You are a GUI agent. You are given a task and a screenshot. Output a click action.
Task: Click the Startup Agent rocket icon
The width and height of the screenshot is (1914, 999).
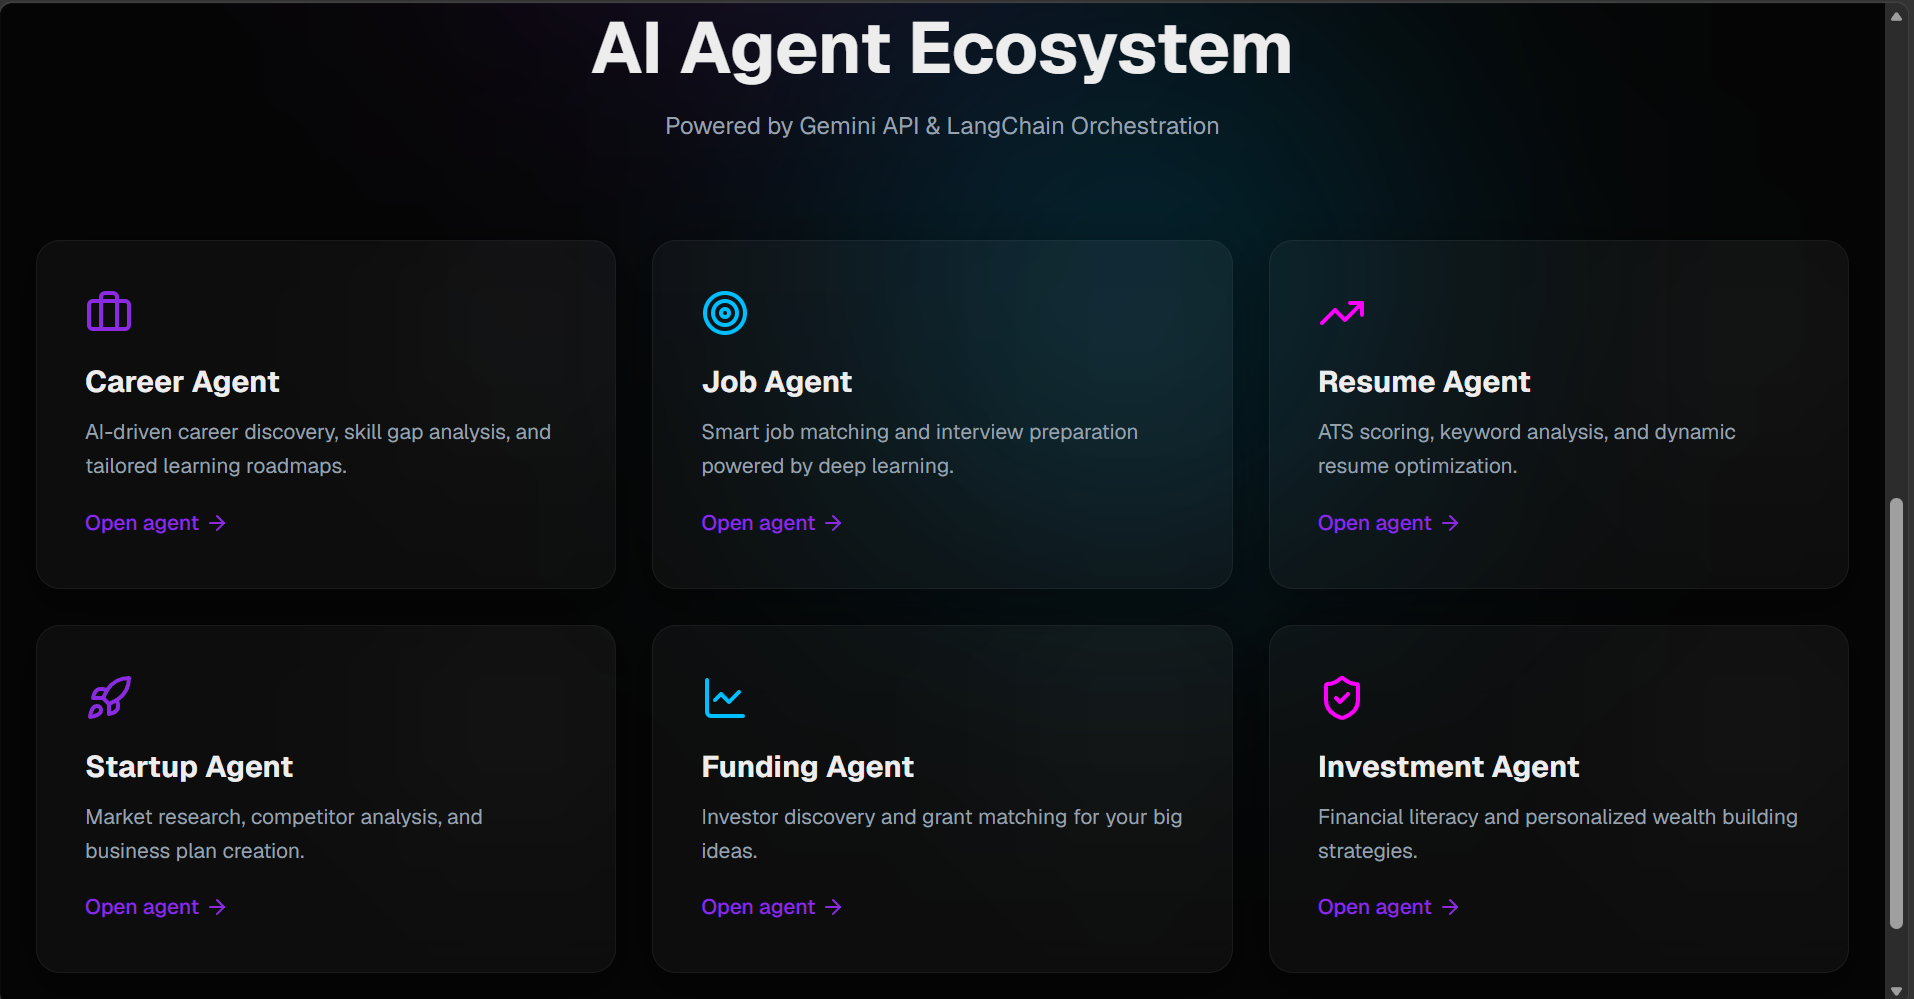[109, 698]
